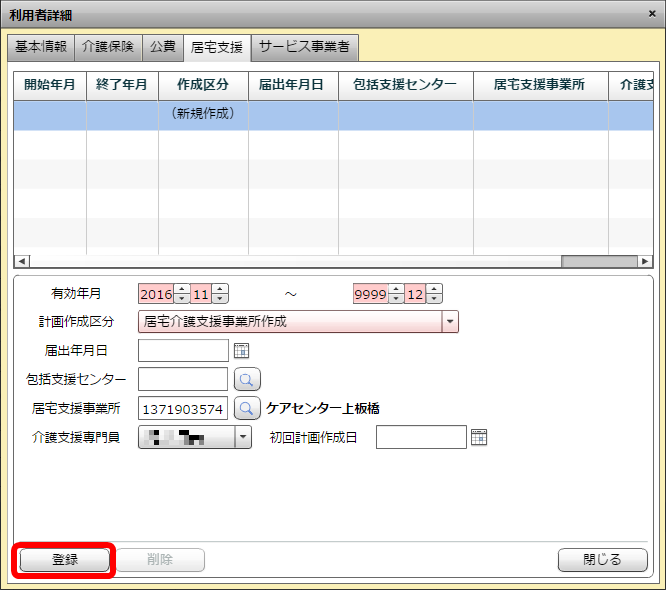Open calendar picker for 初回計画作成日

[x=478, y=438]
